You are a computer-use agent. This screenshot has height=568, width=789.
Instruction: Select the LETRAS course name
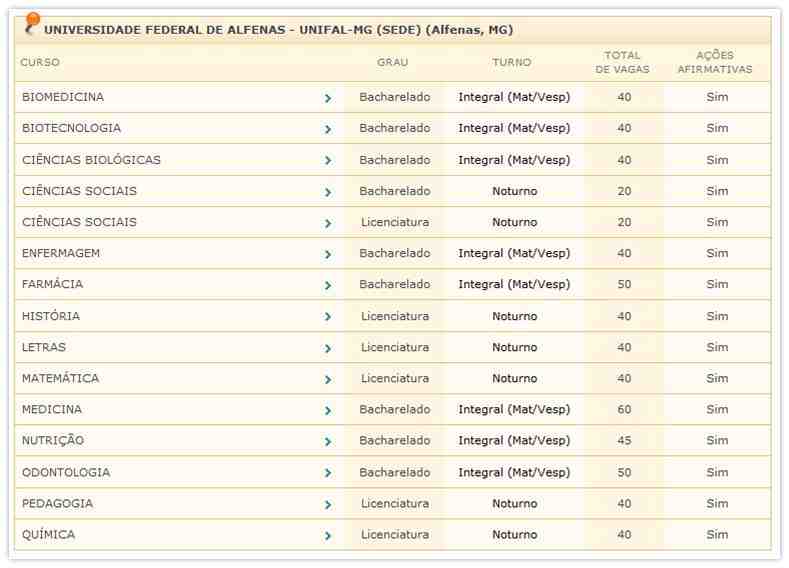pyautogui.click(x=44, y=347)
